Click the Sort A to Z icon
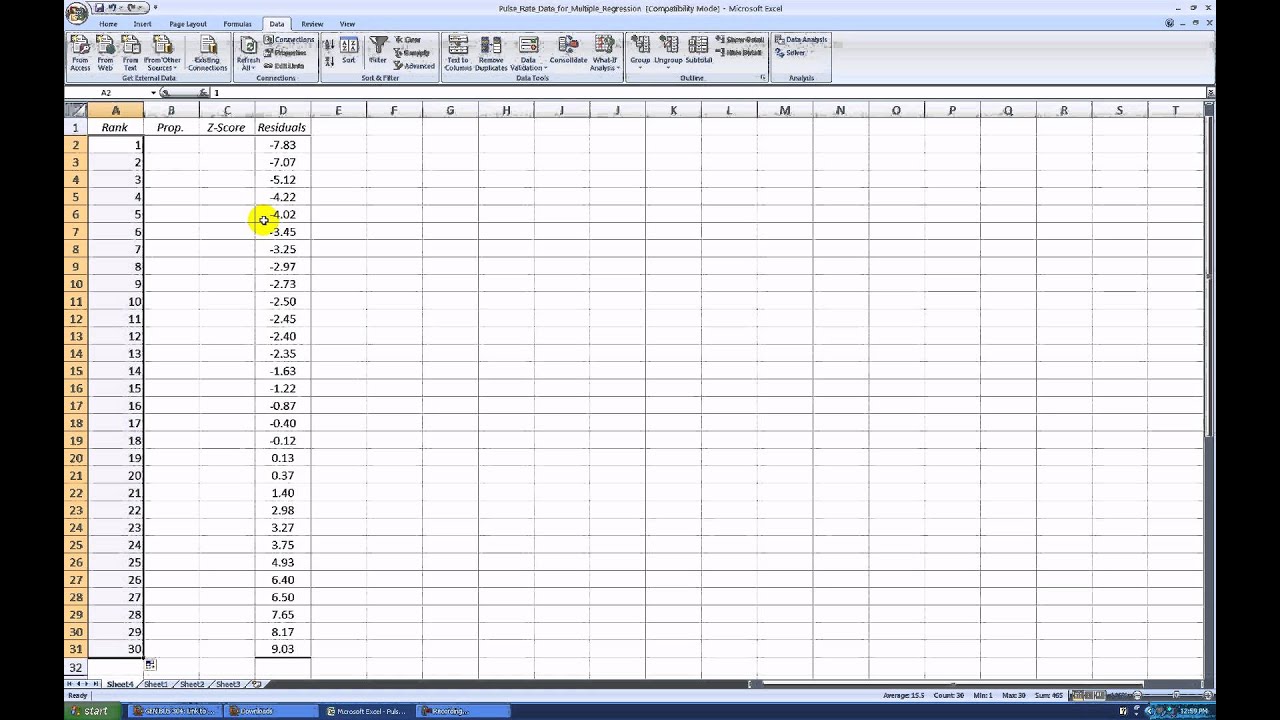Image resolution: width=1280 pixels, height=720 pixels. coord(329,45)
